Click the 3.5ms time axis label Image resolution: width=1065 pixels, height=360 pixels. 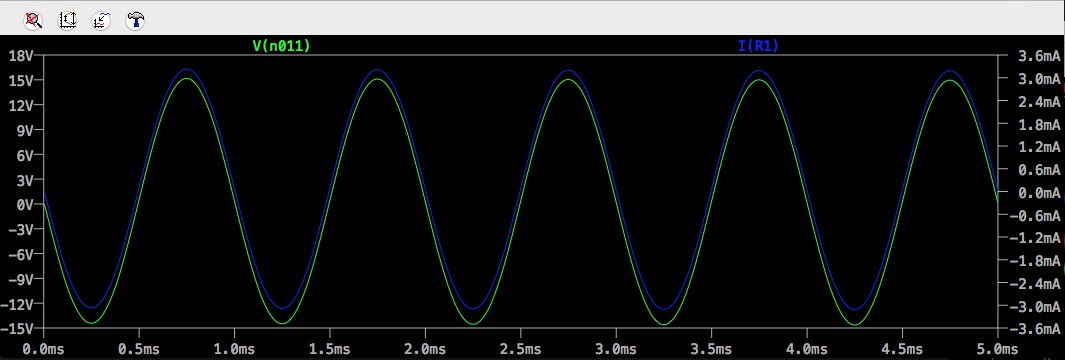coord(711,349)
